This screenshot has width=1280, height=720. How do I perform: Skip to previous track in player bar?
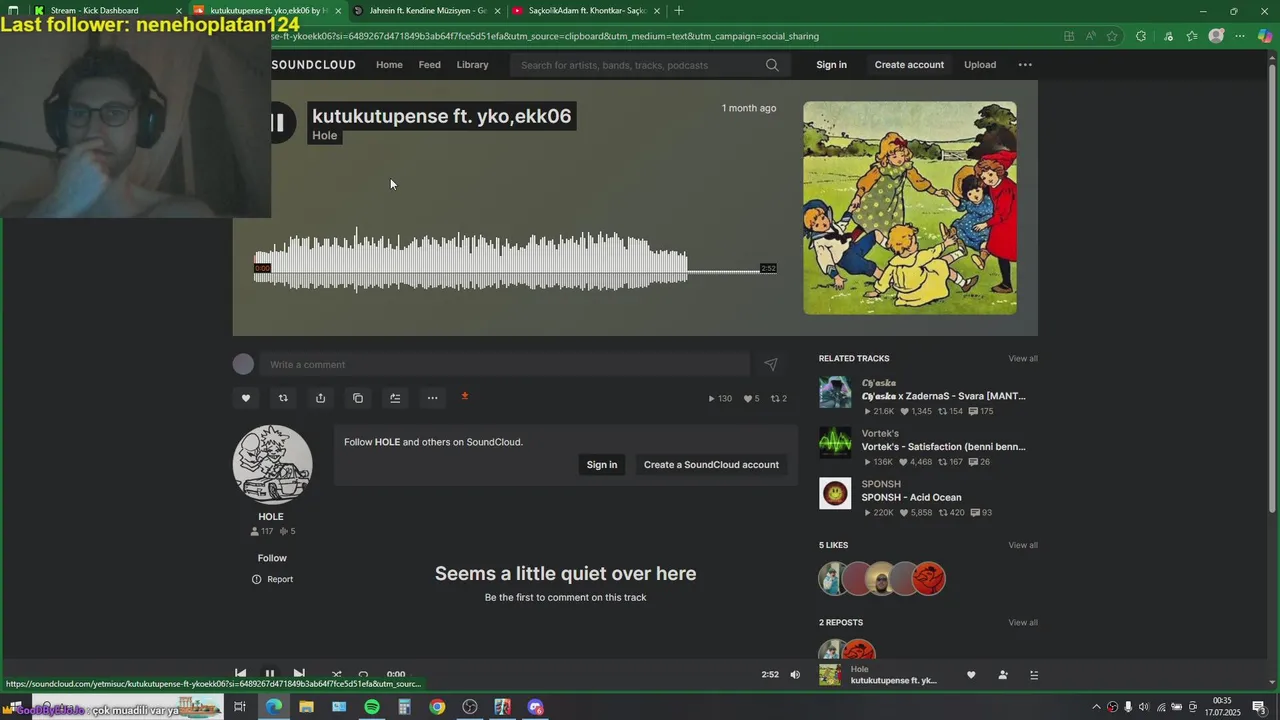[240, 674]
